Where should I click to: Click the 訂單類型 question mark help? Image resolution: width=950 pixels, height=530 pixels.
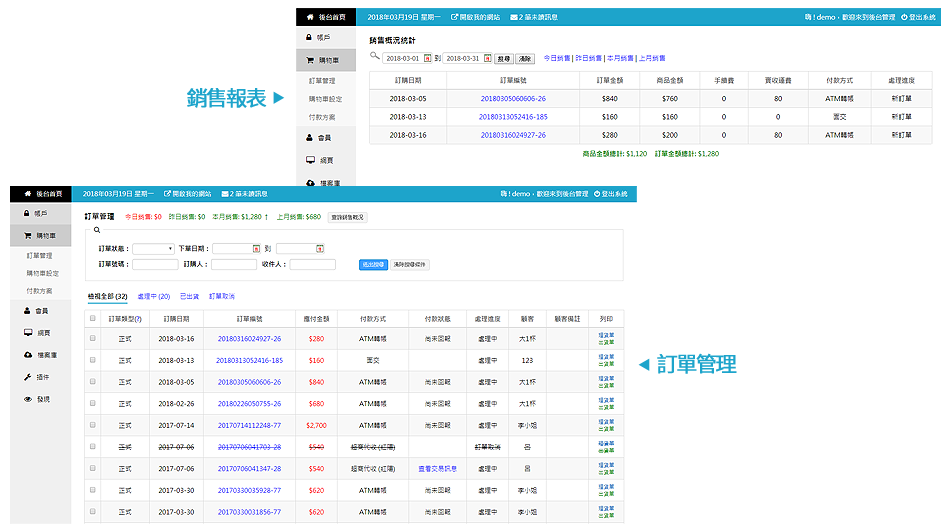138,319
